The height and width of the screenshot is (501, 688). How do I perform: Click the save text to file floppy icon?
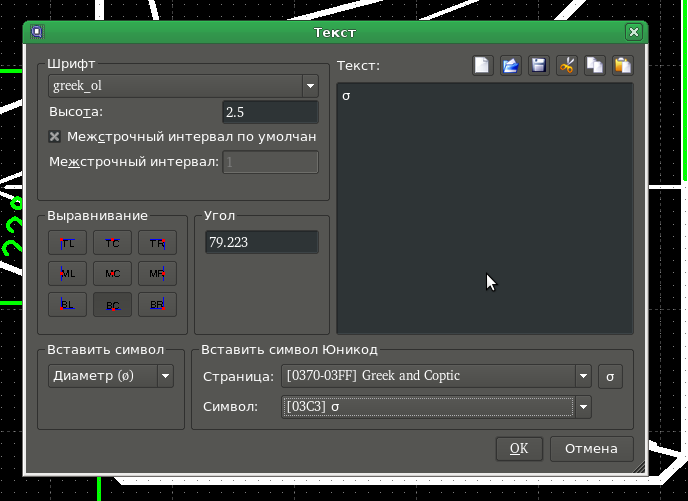539,66
